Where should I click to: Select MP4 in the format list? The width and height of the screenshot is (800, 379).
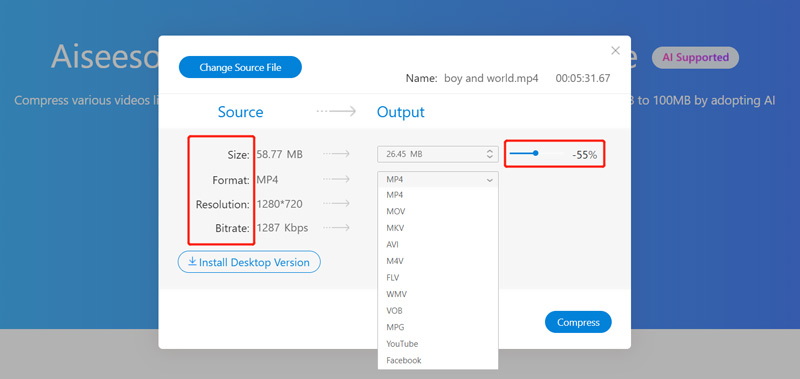pyautogui.click(x=438, y=195)
